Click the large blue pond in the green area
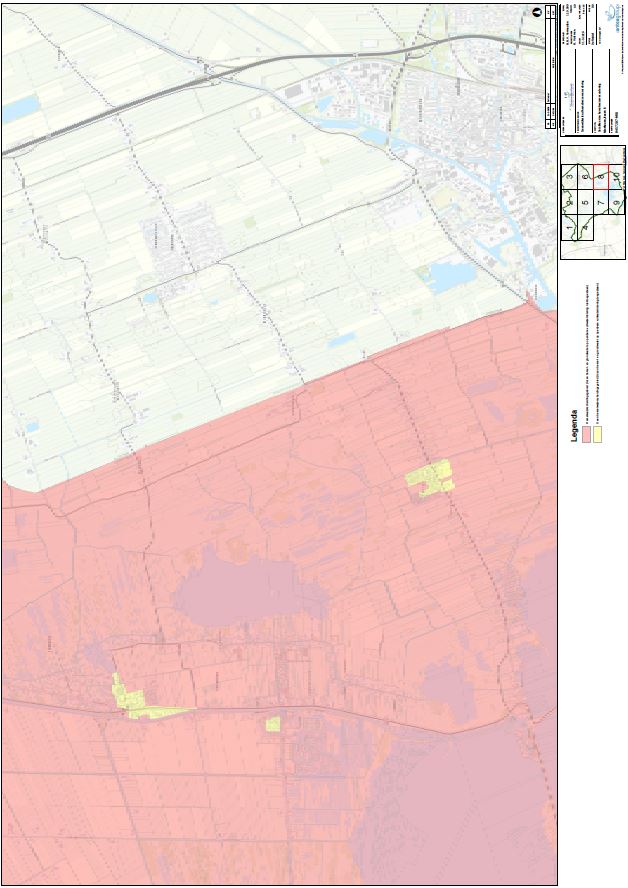The image size is (628, 888). [x=446, y=277]
